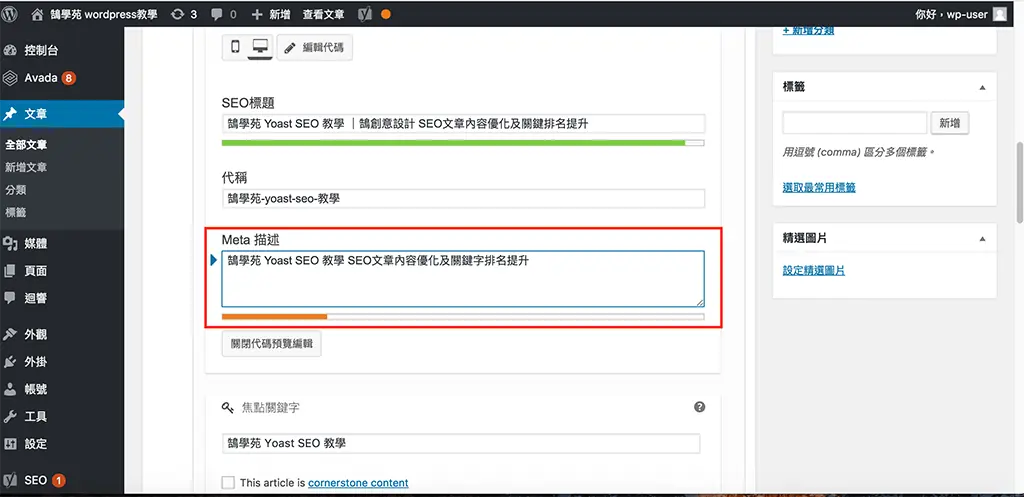Open the updates icon showing 3
Screen dimensions: 1024x497
pos(177,14)
